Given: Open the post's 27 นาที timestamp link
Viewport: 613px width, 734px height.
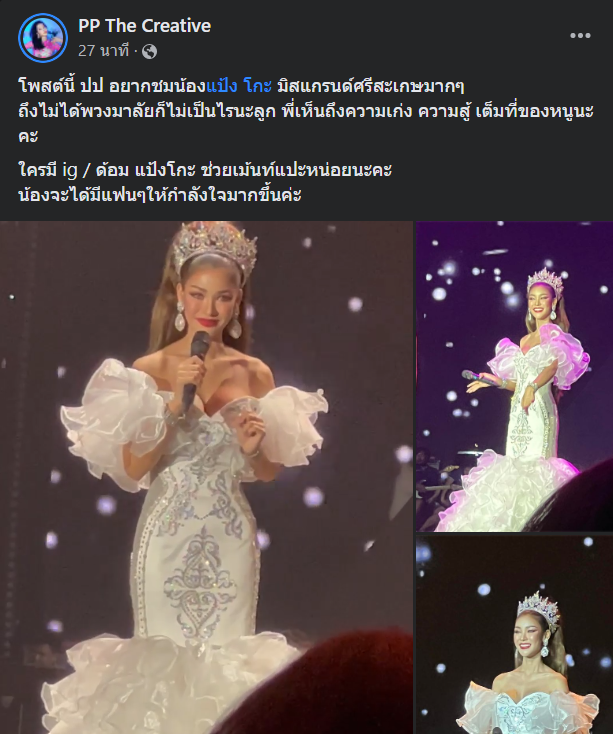Looking at the screenshot, I should tap(103, 51).
